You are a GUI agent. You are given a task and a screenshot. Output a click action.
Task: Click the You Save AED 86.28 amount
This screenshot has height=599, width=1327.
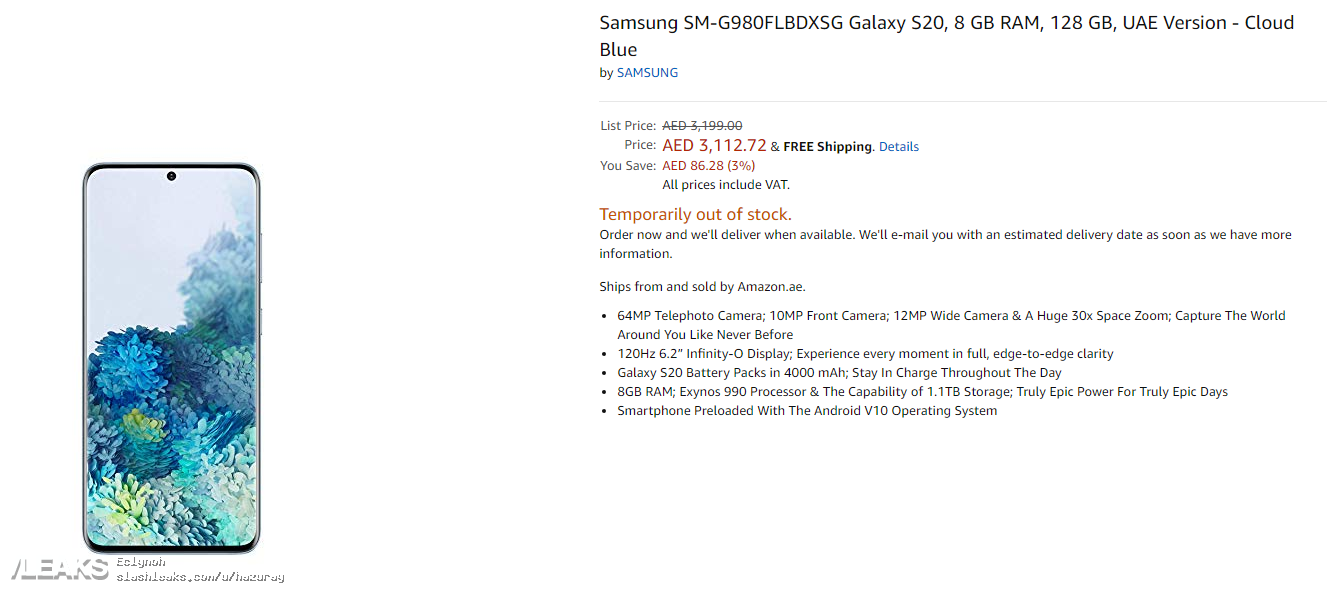coord(708,166)
